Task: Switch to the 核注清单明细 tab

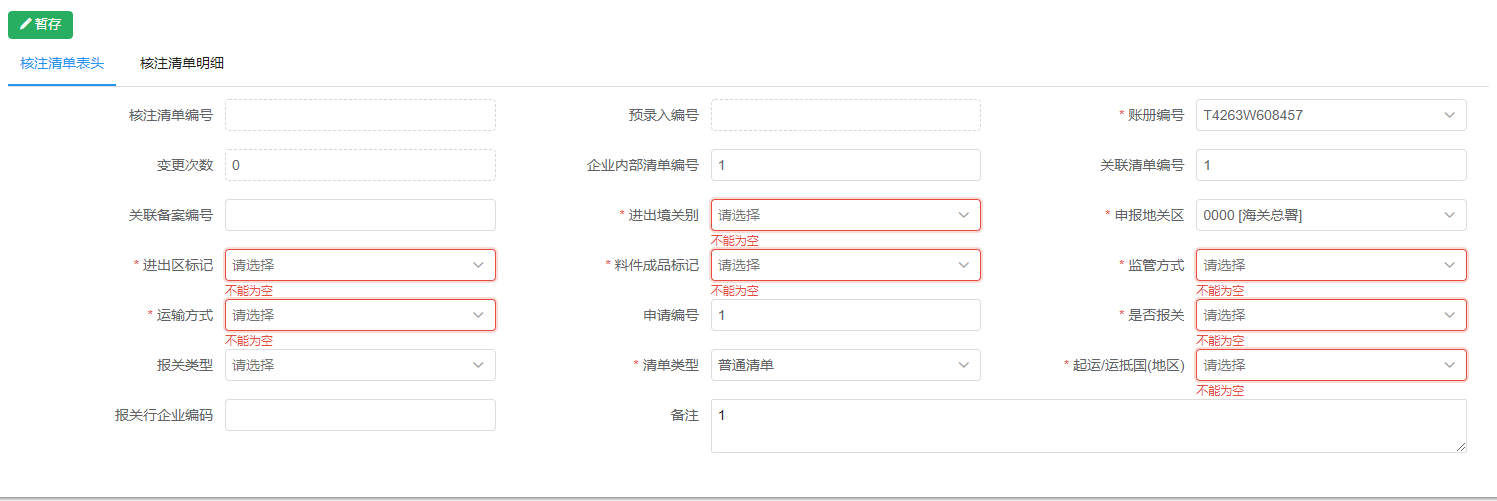Action: click(182, 63)
